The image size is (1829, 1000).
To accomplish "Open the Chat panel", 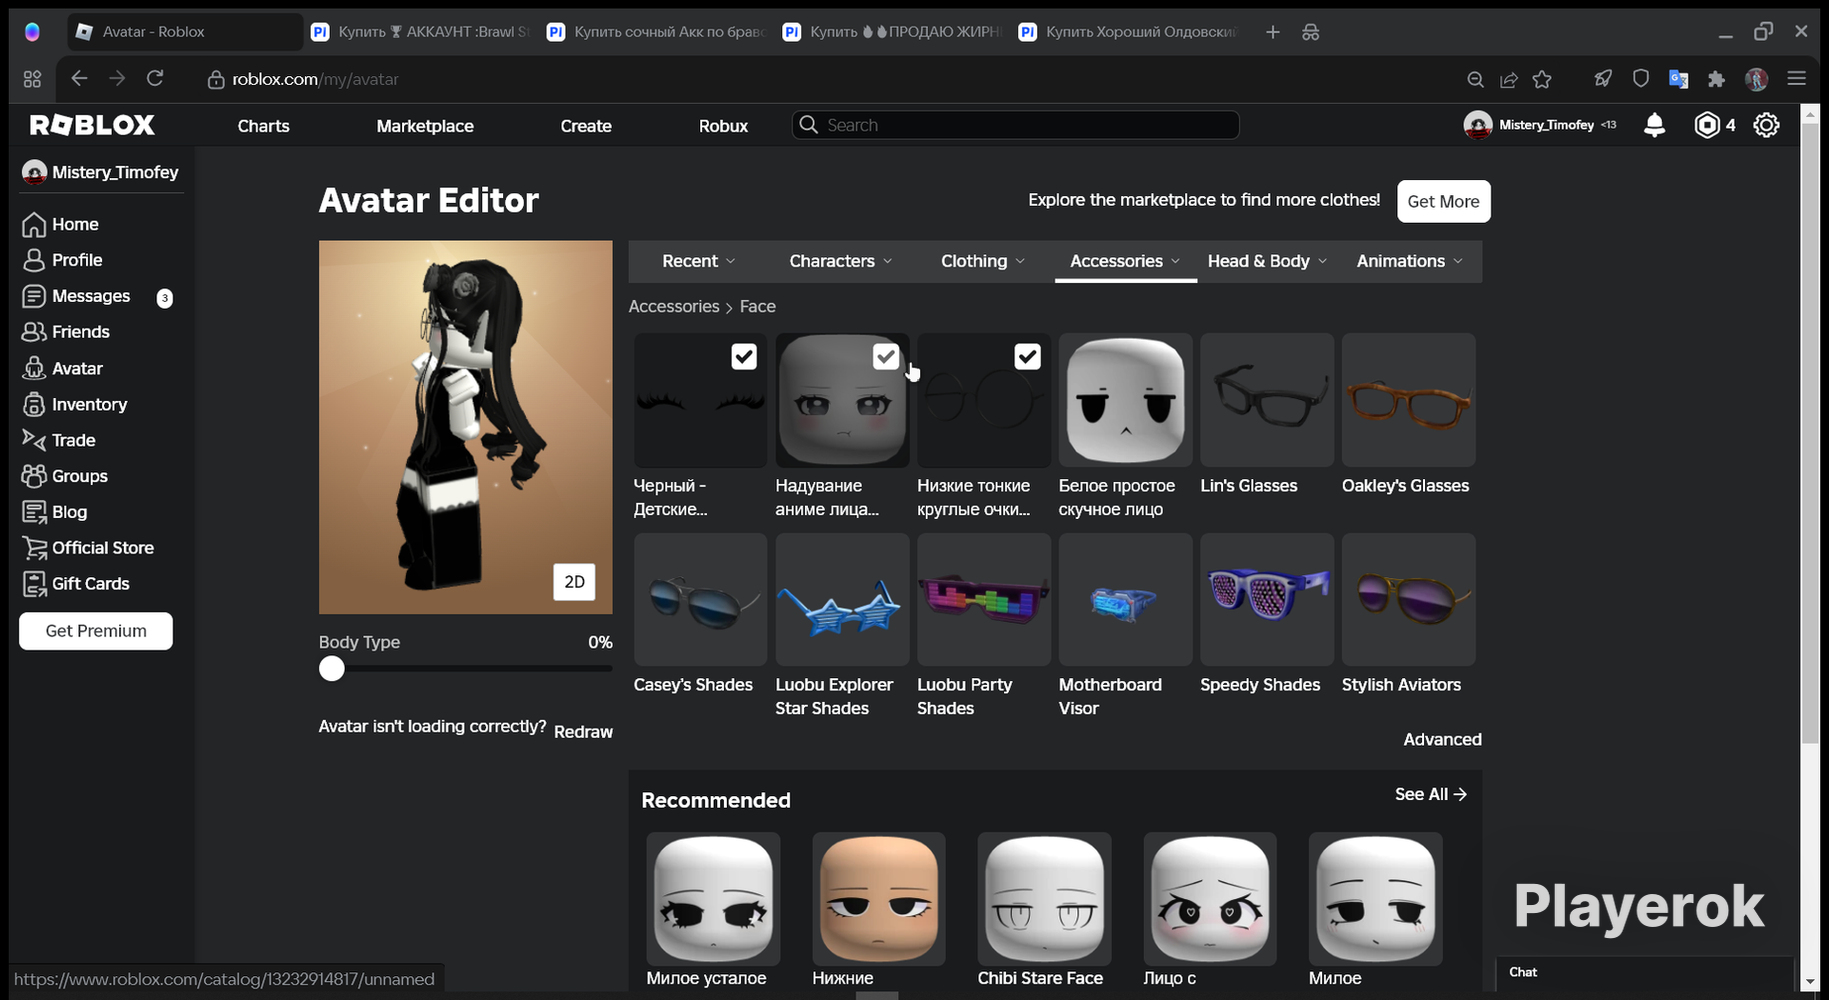I will pyautogui.click(x=1645, y=973).
